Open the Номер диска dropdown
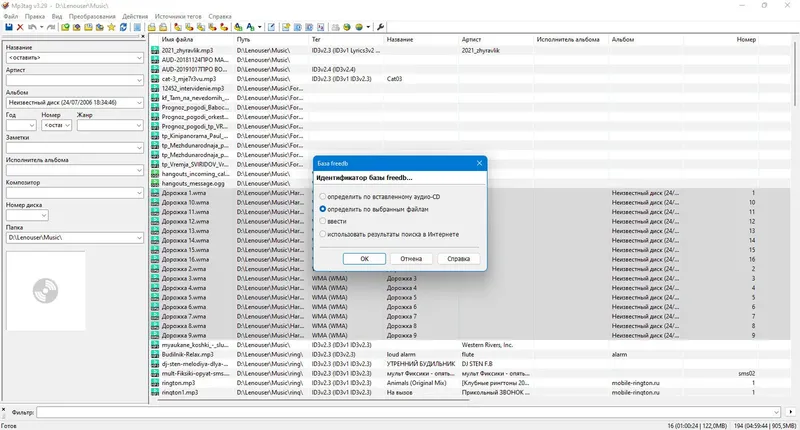800x430 pixels. (x=44, y=215)
